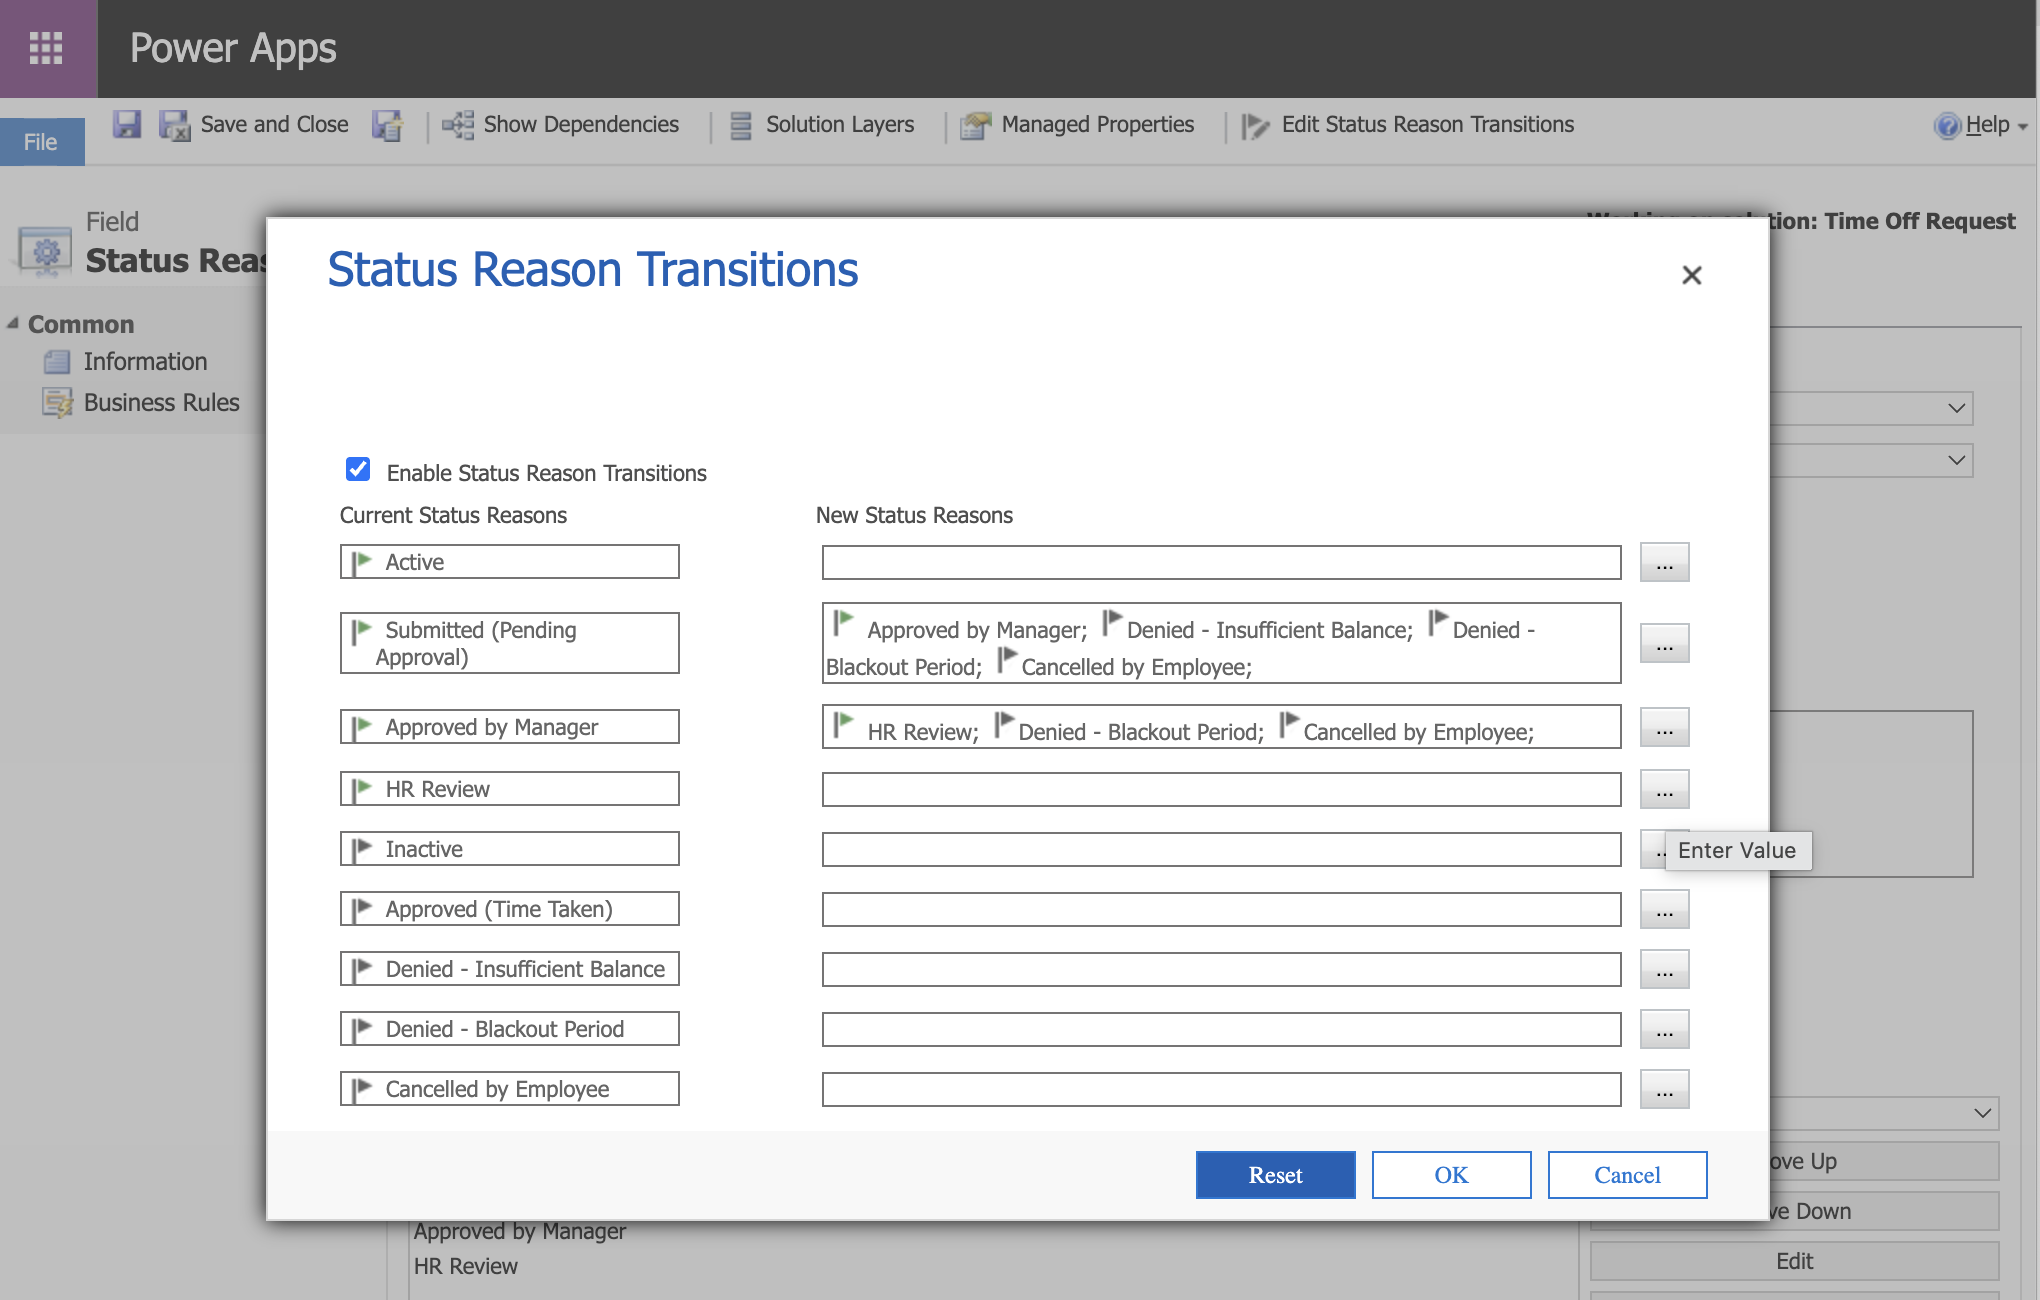Open ellipsis picker for Cancelled by Employee row
2040x1300 pixels.
tap(1664, 1089)
